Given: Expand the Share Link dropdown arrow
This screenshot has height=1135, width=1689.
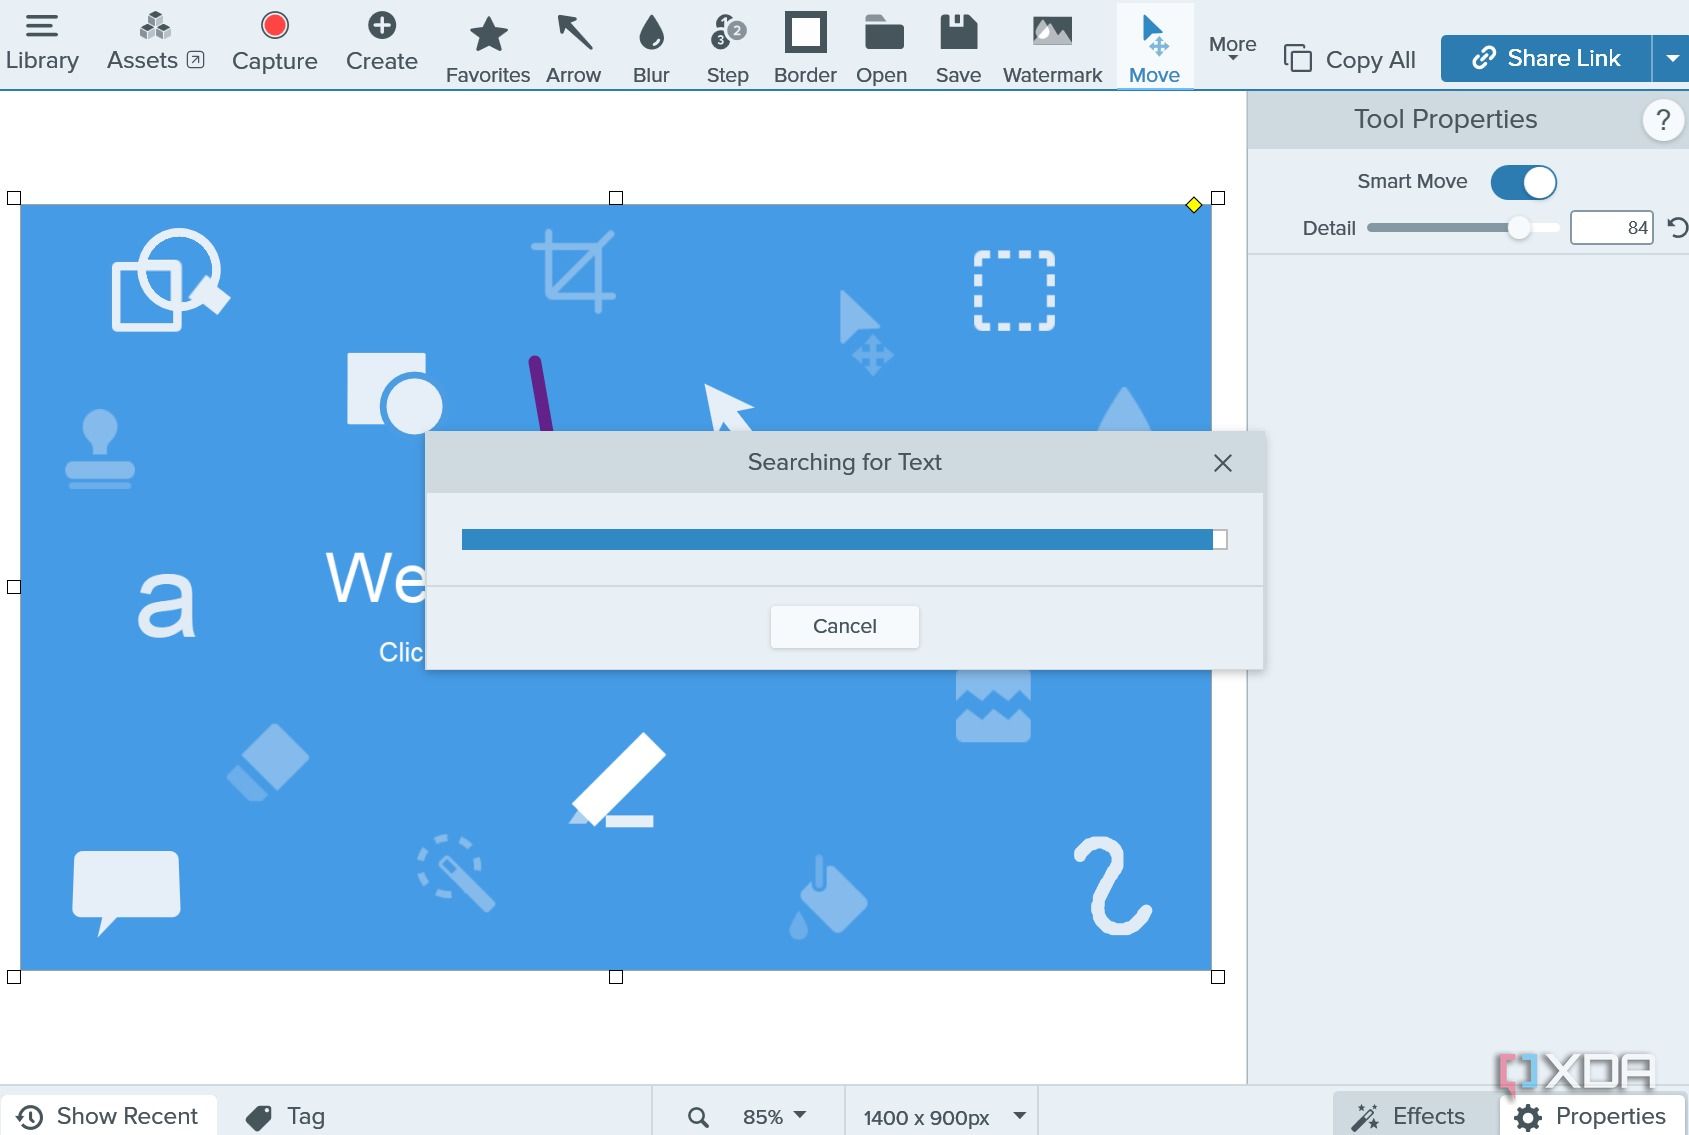Looking at the screenshot, I should point(1671,58).
